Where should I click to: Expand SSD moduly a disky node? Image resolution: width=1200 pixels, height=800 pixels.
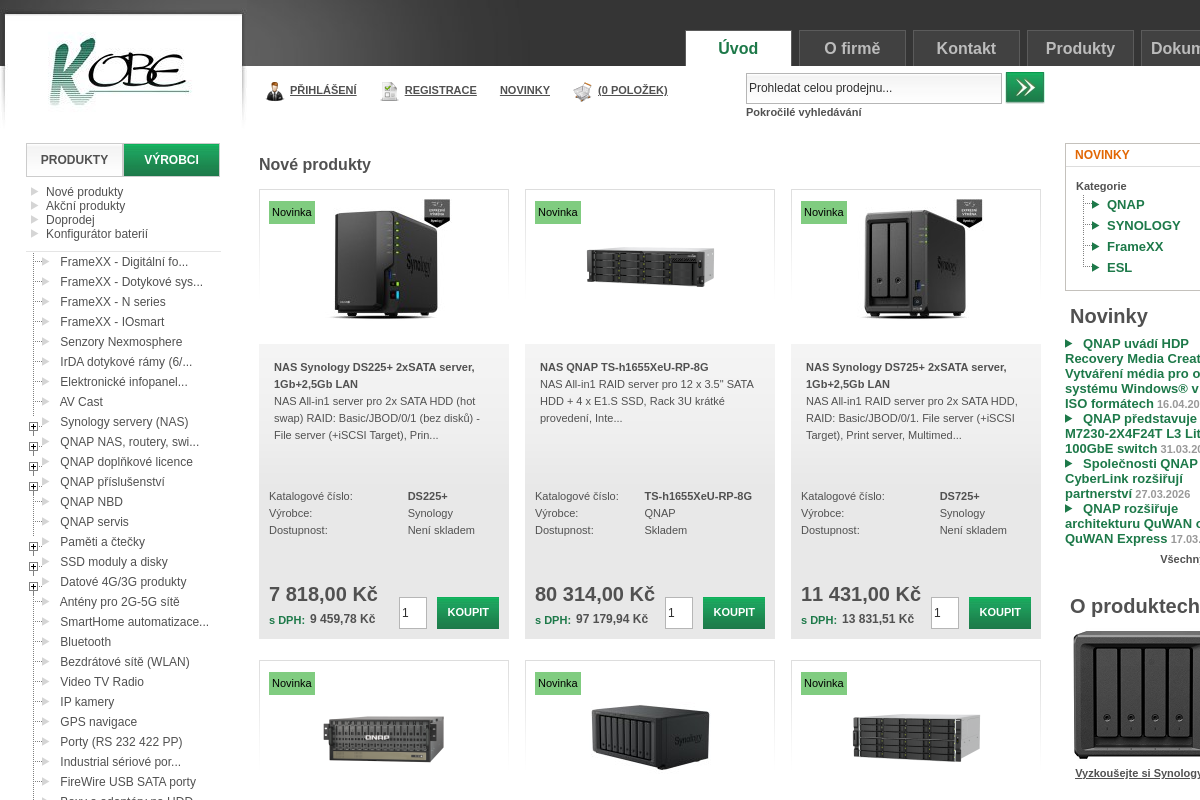[33, 567]
